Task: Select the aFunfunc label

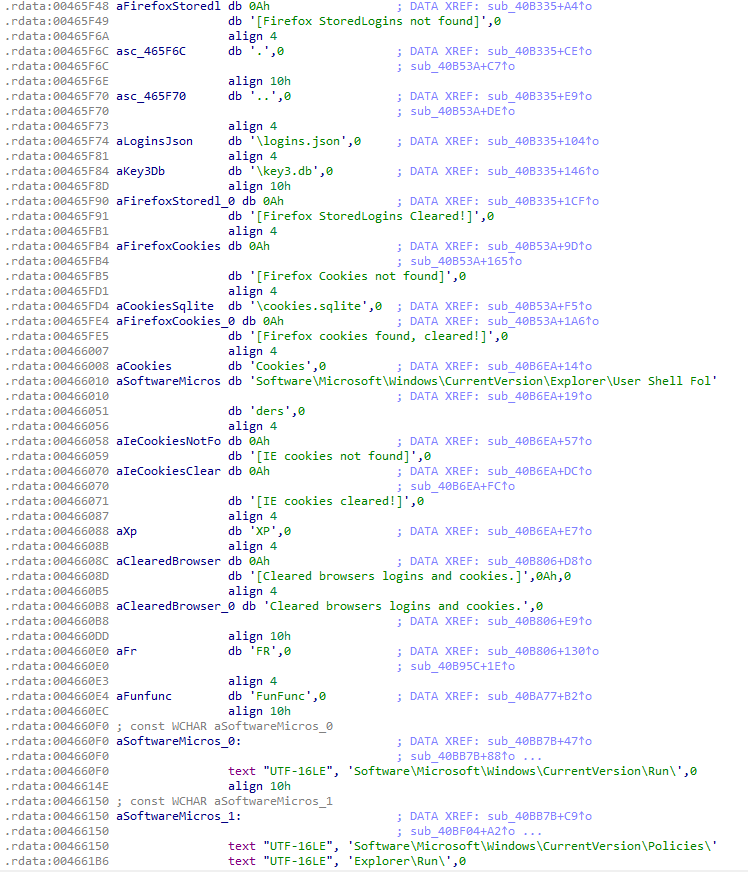Action: pos(145,696)
